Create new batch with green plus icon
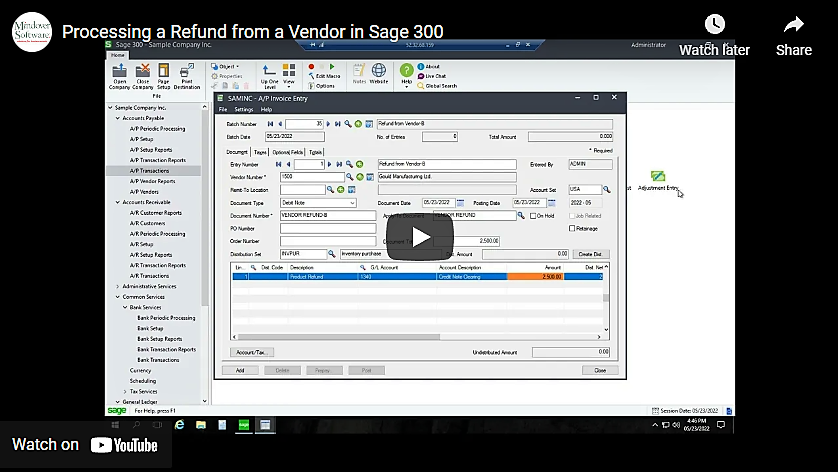The height and width of the screenshot is (472, 838). [x=358, y=124]
